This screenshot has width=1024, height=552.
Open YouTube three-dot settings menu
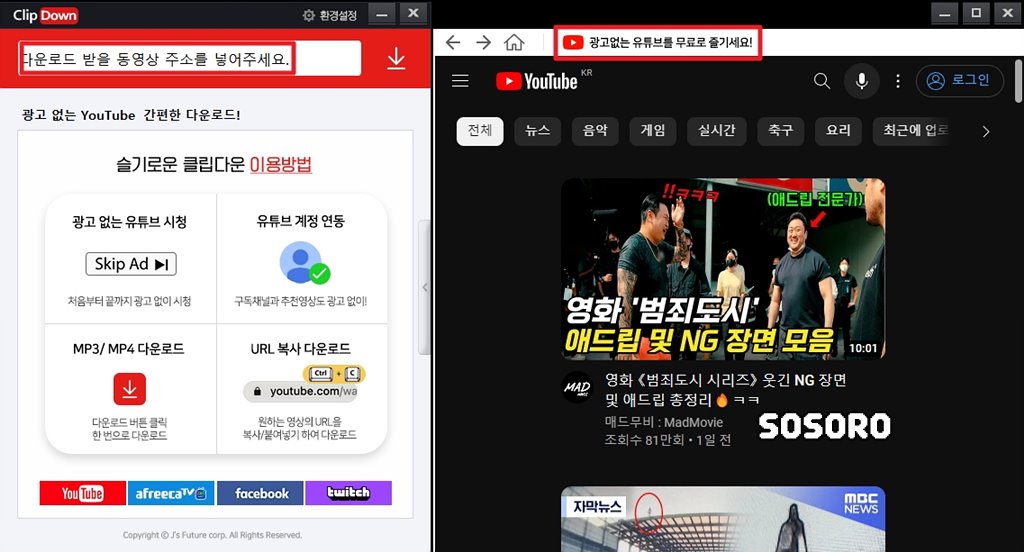coord(898,81)
